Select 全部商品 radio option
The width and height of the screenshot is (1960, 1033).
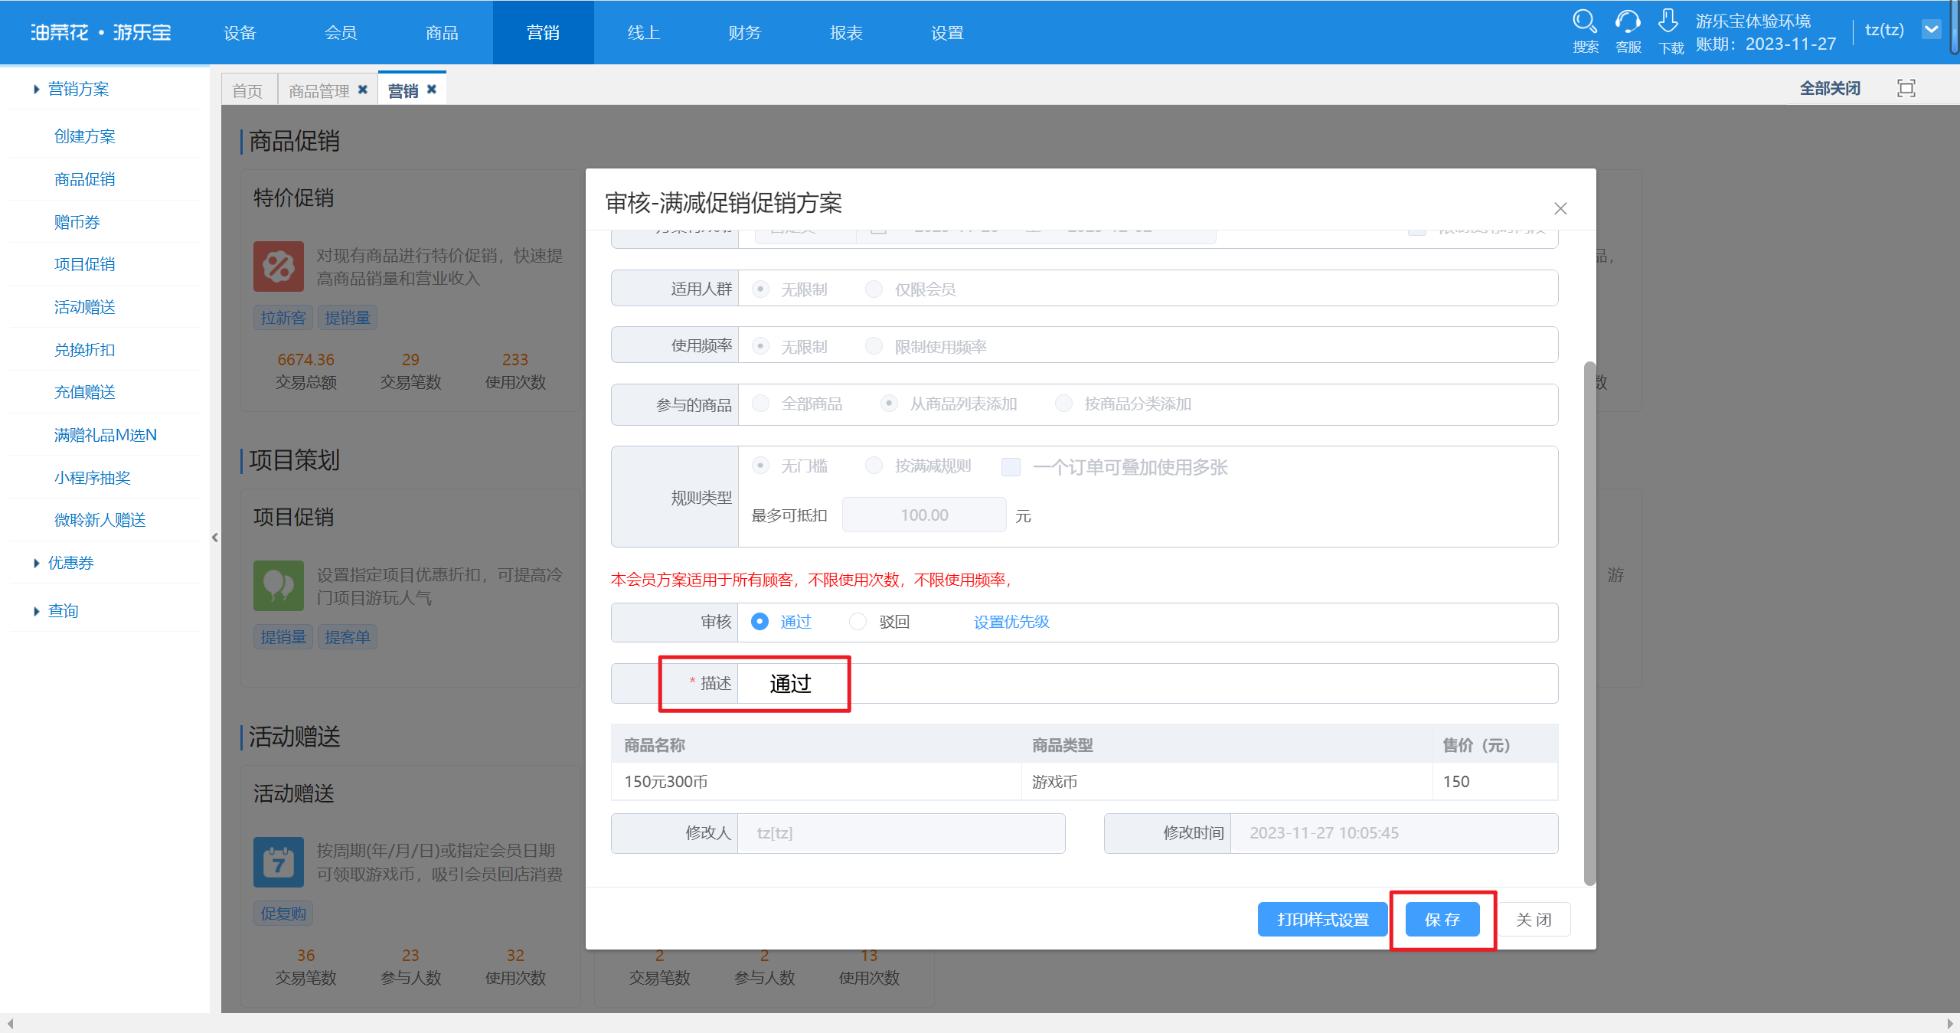[x=761, y=403]
